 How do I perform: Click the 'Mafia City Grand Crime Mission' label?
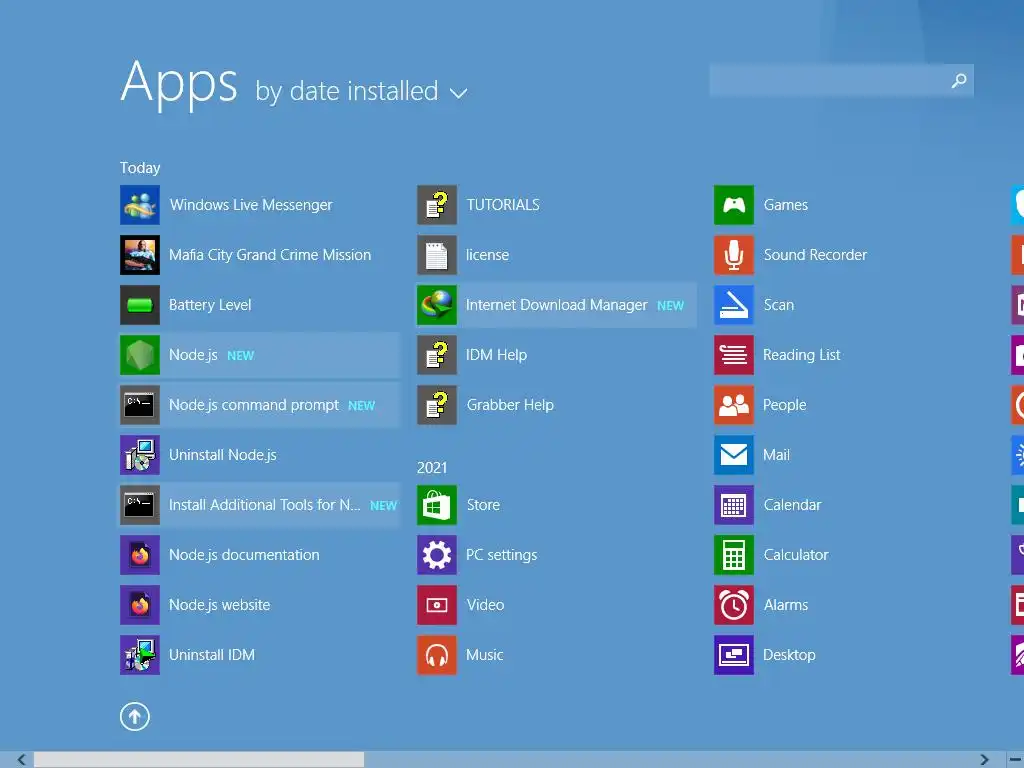tap(270, 255)
